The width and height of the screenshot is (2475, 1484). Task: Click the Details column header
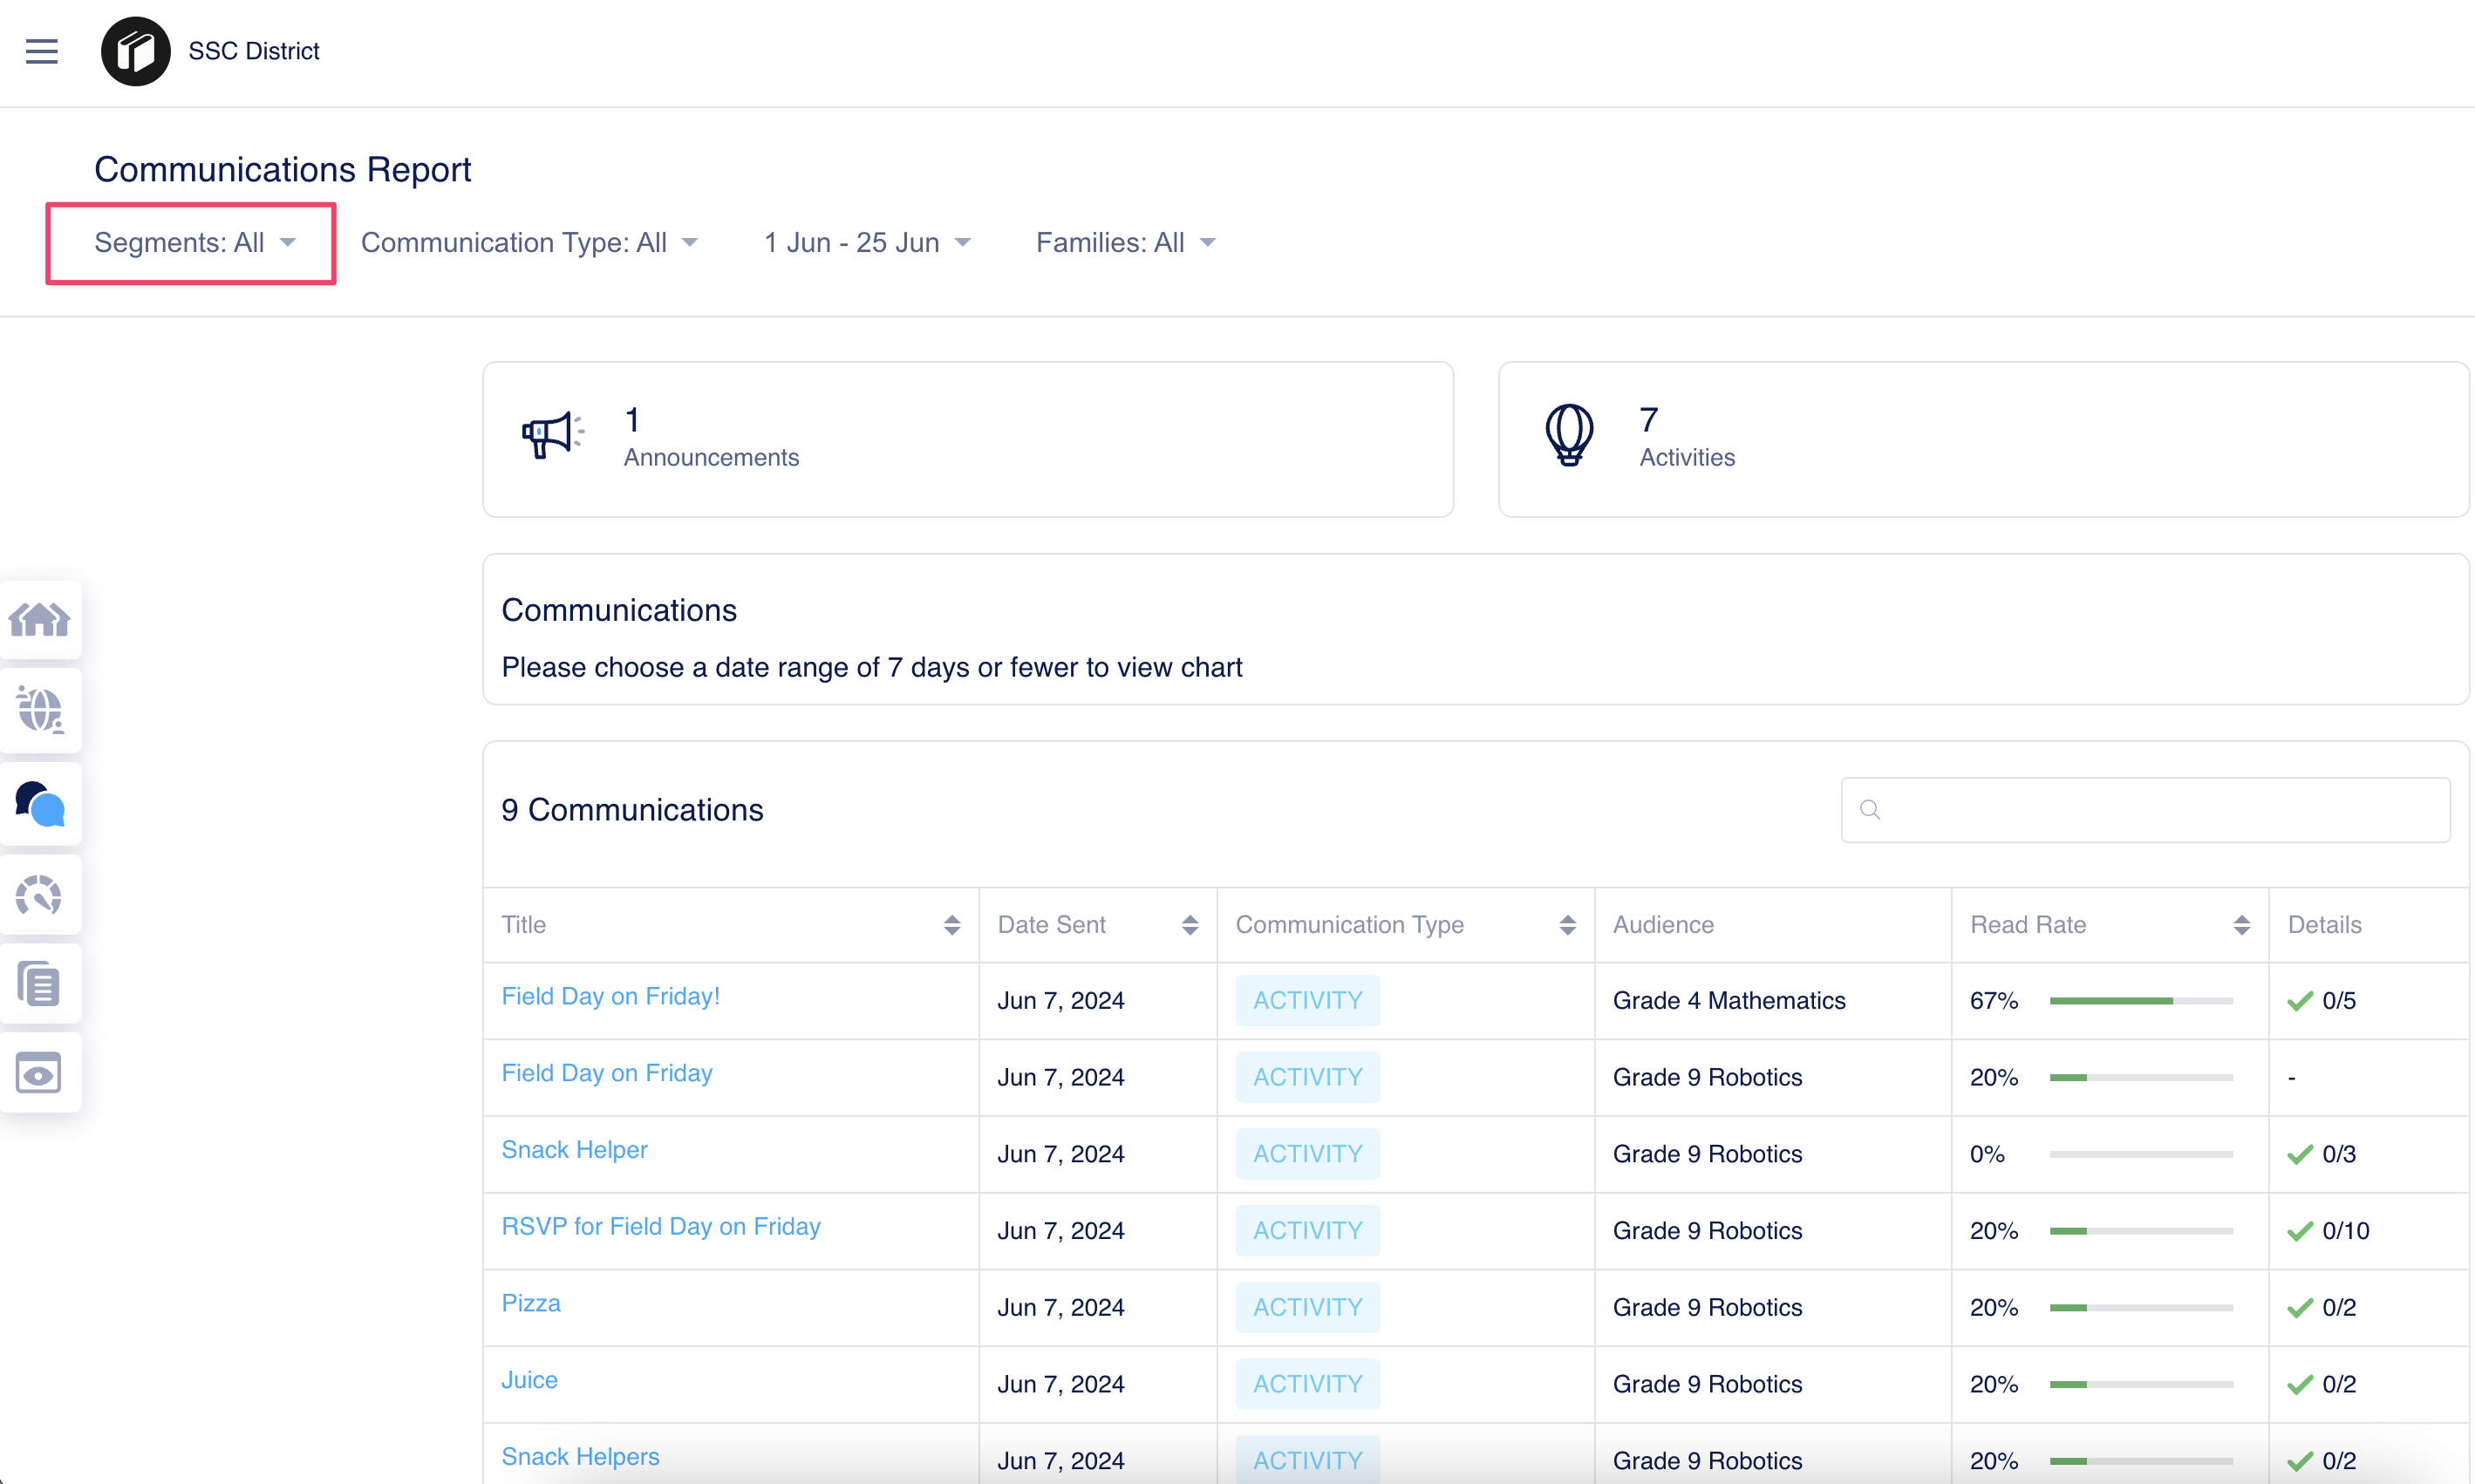2324,925
